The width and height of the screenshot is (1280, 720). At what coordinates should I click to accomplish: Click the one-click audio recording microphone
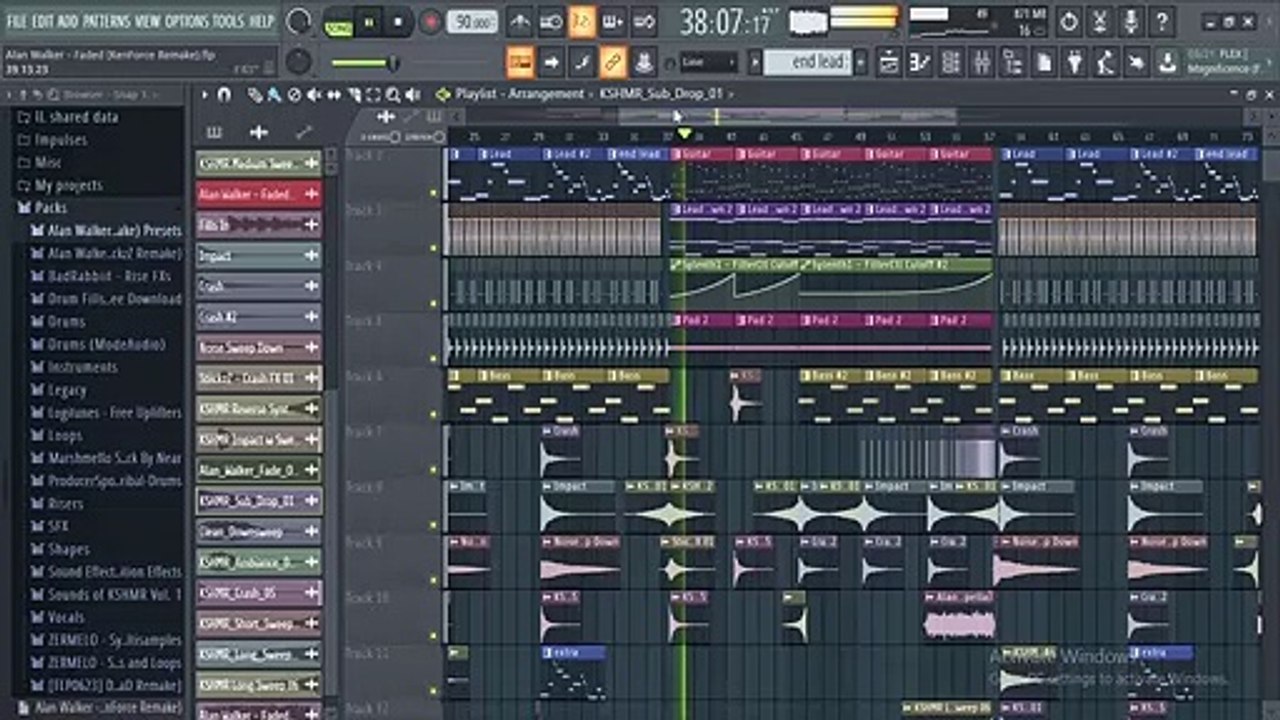tap(1131, 21)
